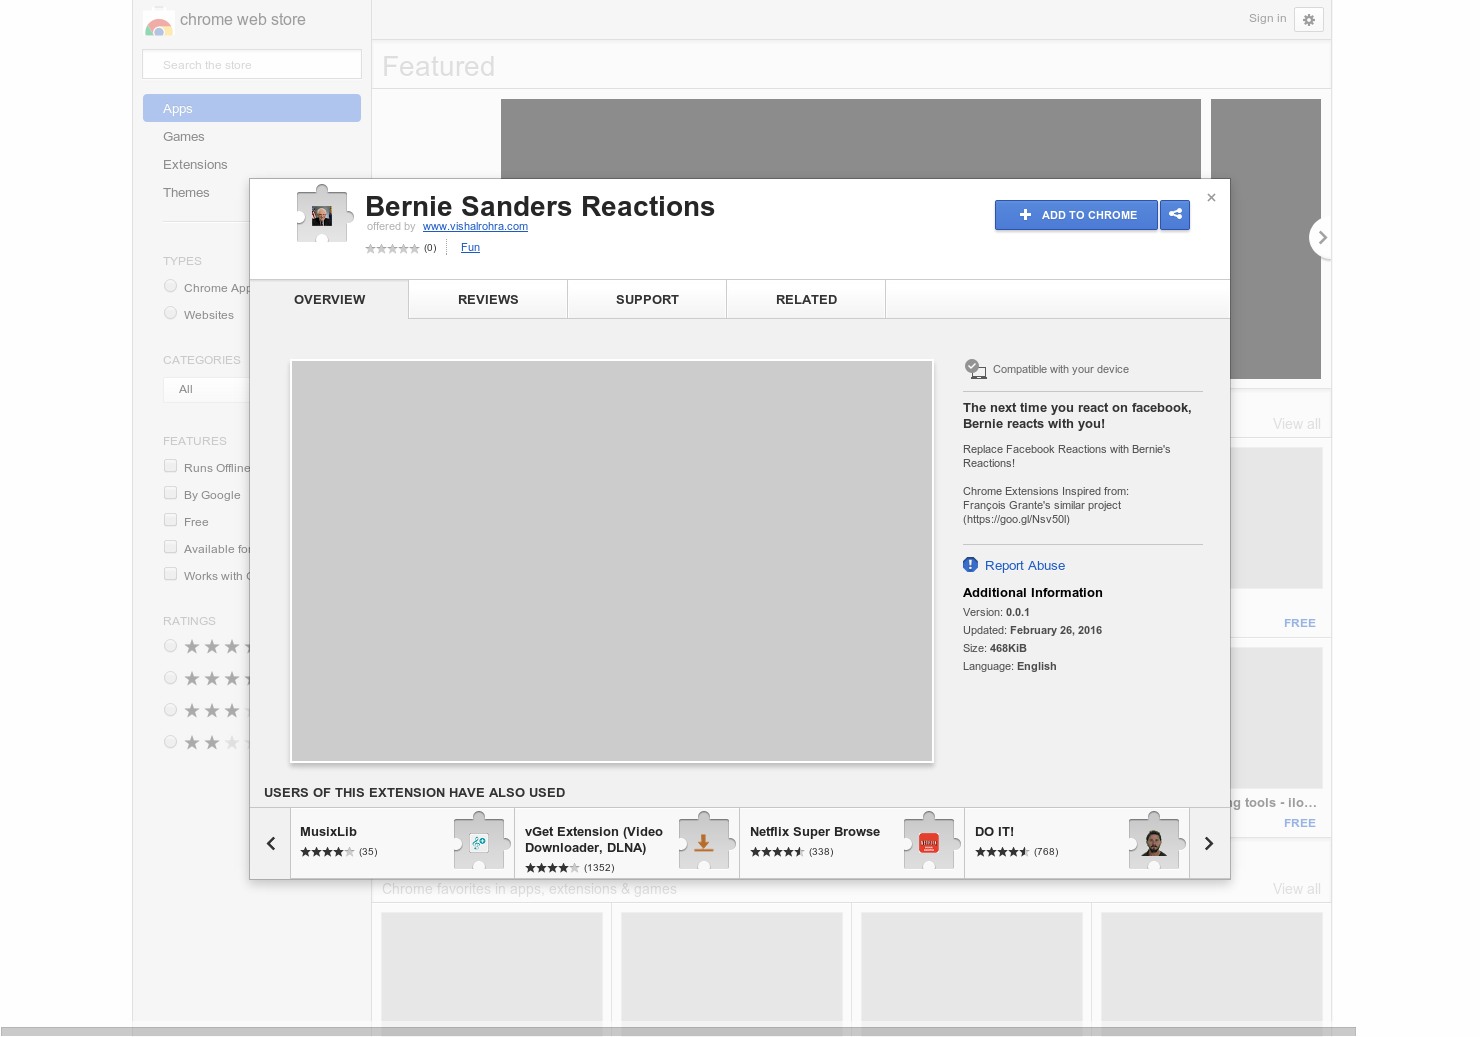Advance the featured carousel with right chevron
The height and width of the screenshot is (1037, 1480).
pos(1321,238)
